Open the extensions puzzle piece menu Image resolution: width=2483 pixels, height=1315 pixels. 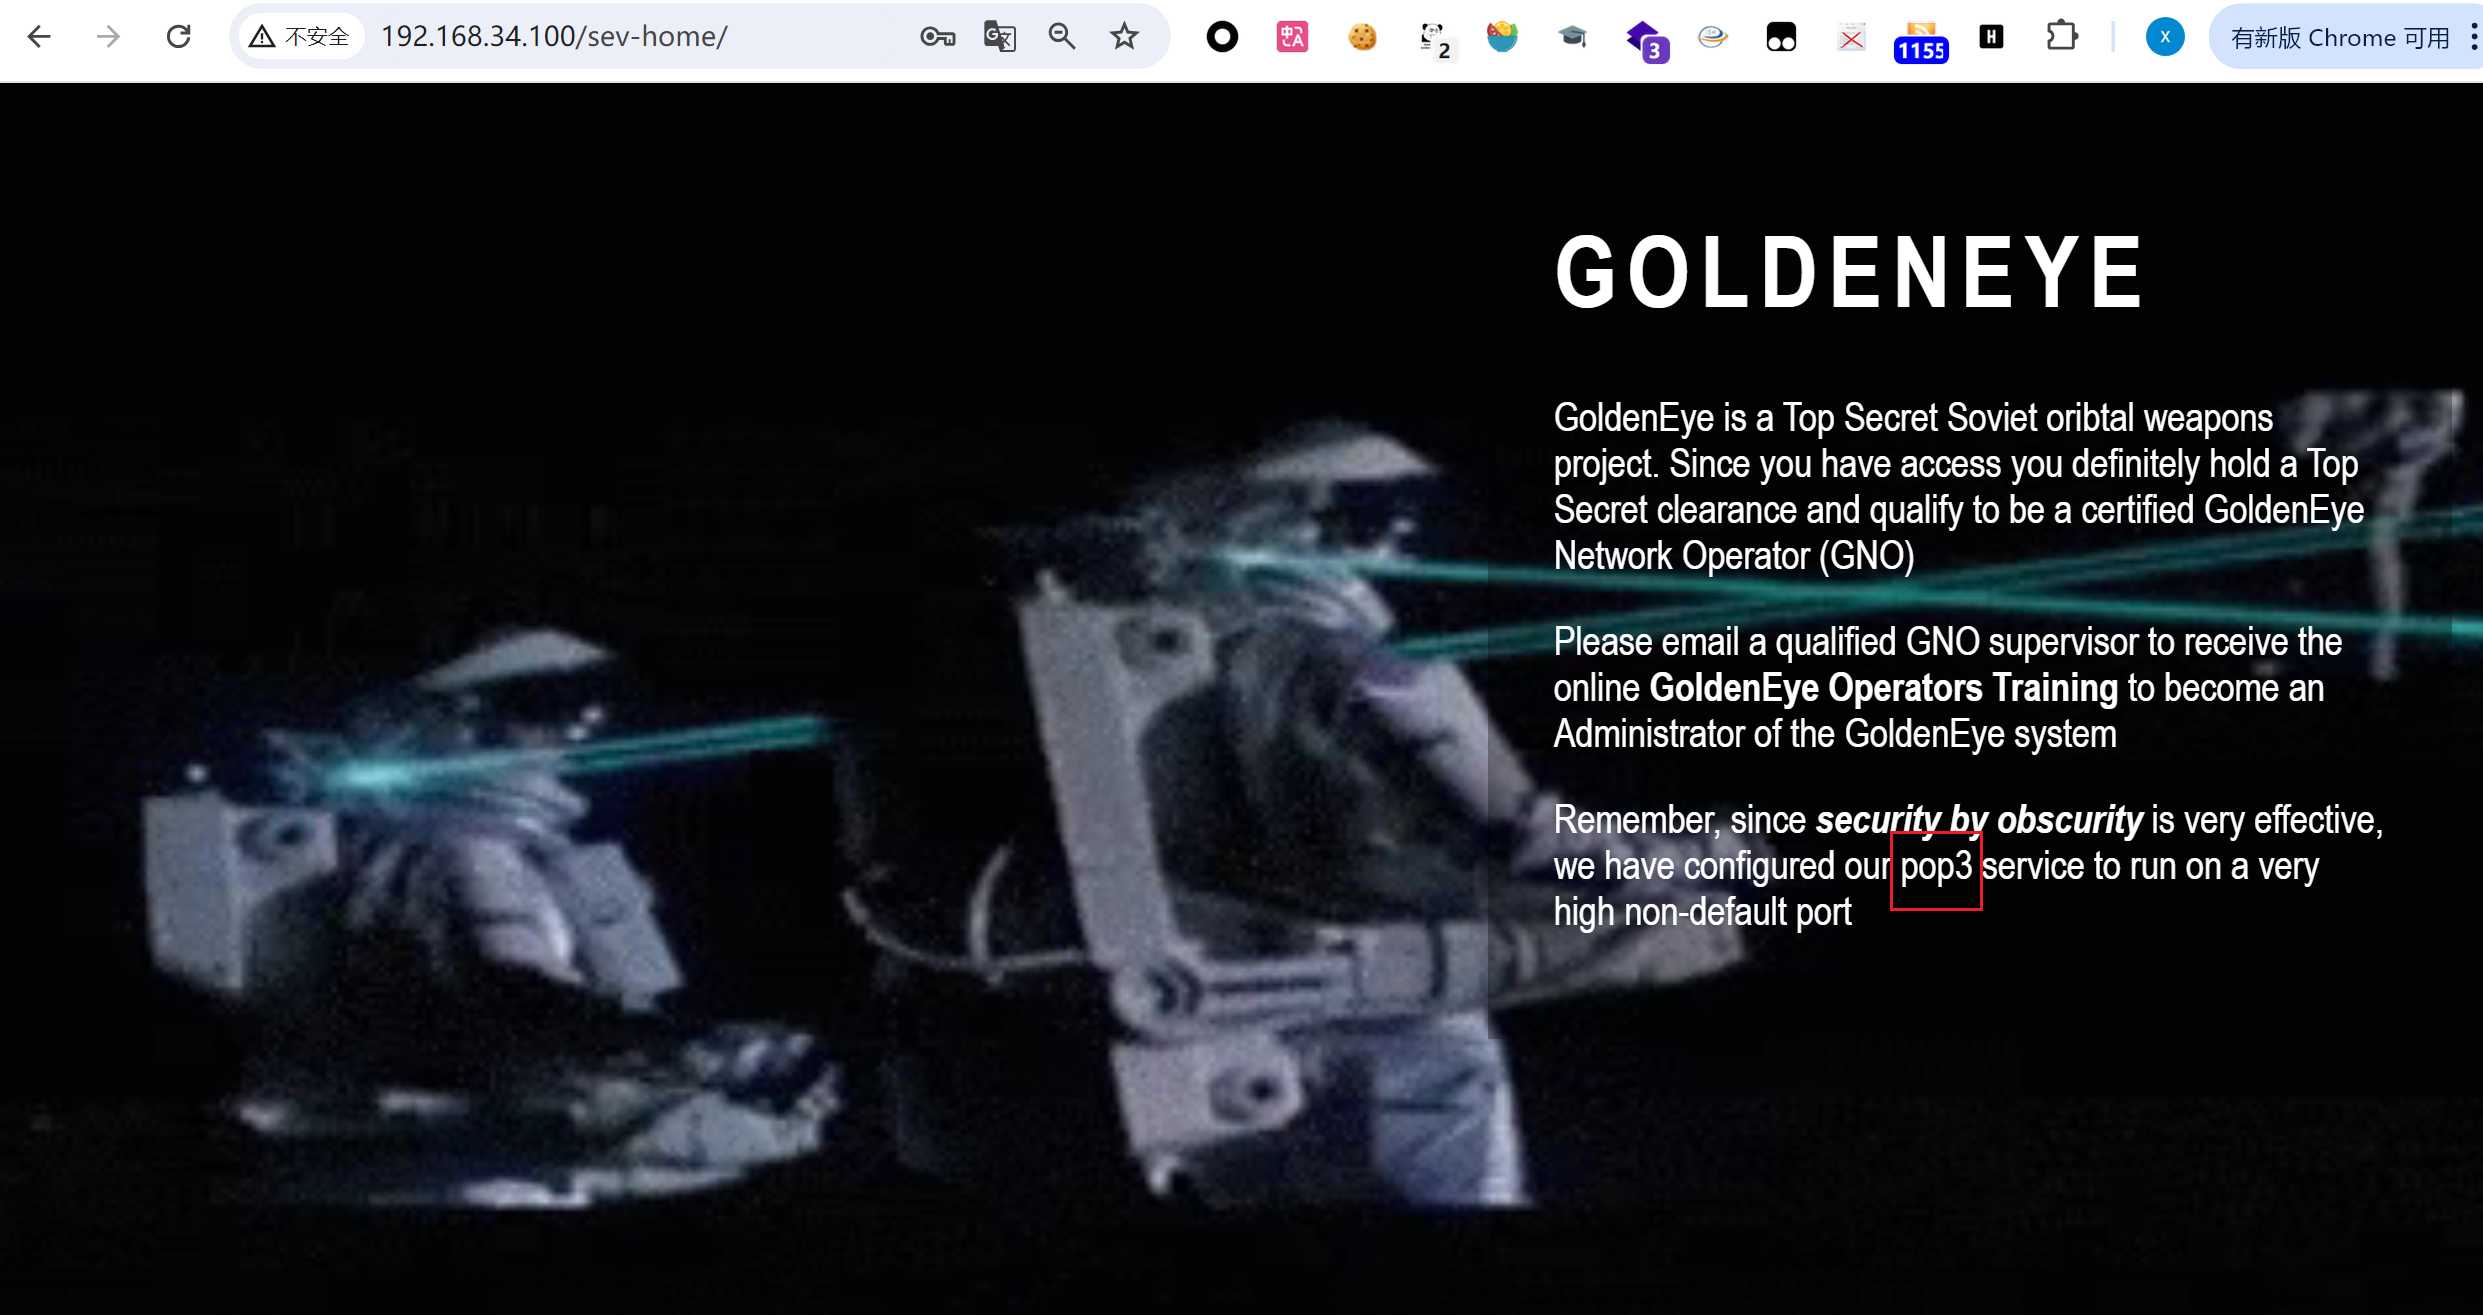2061,37
